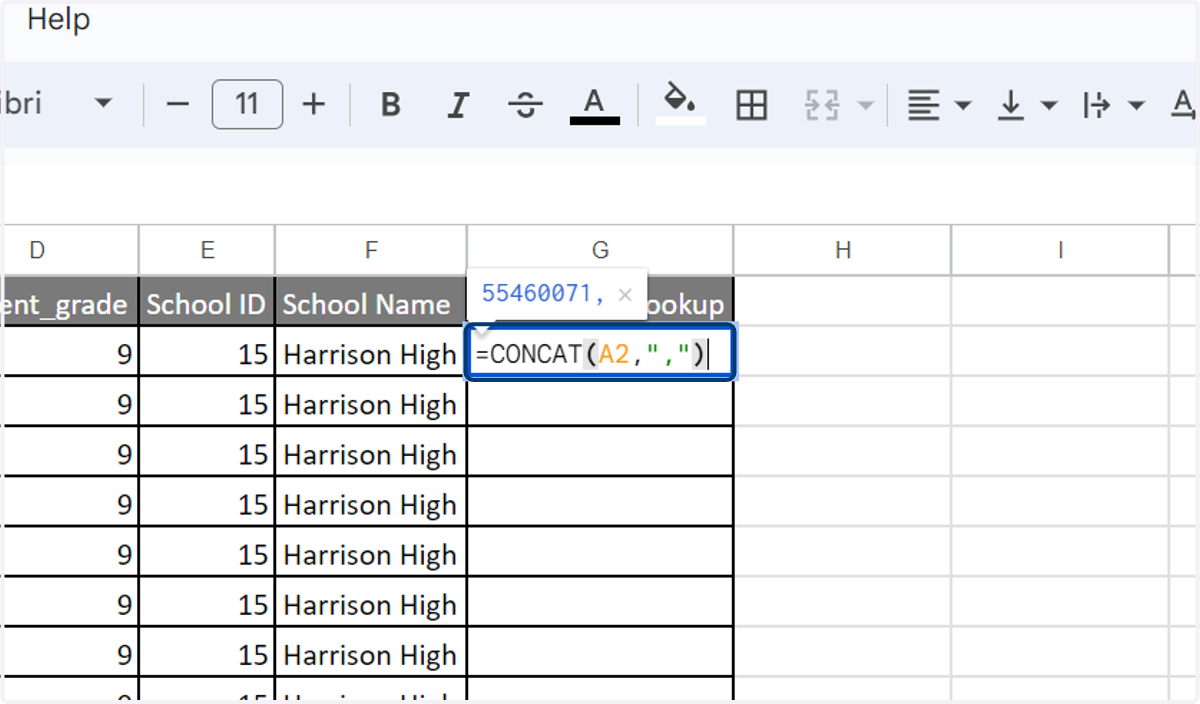Select column D header
The height and width of the screenshot is (704, 1200).
70,250
